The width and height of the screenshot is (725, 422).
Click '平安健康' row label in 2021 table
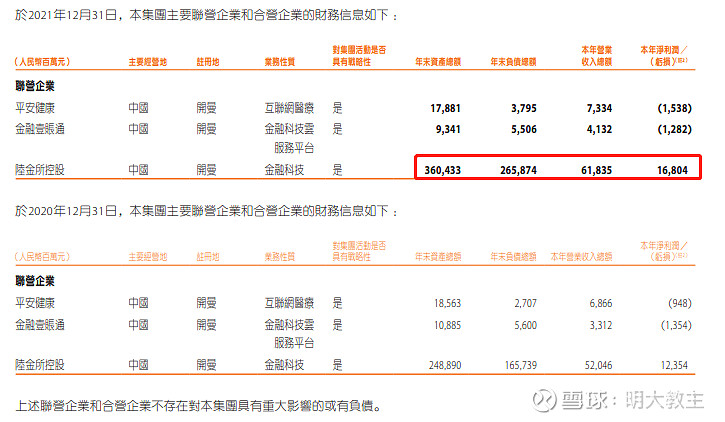tap(35, 108)
